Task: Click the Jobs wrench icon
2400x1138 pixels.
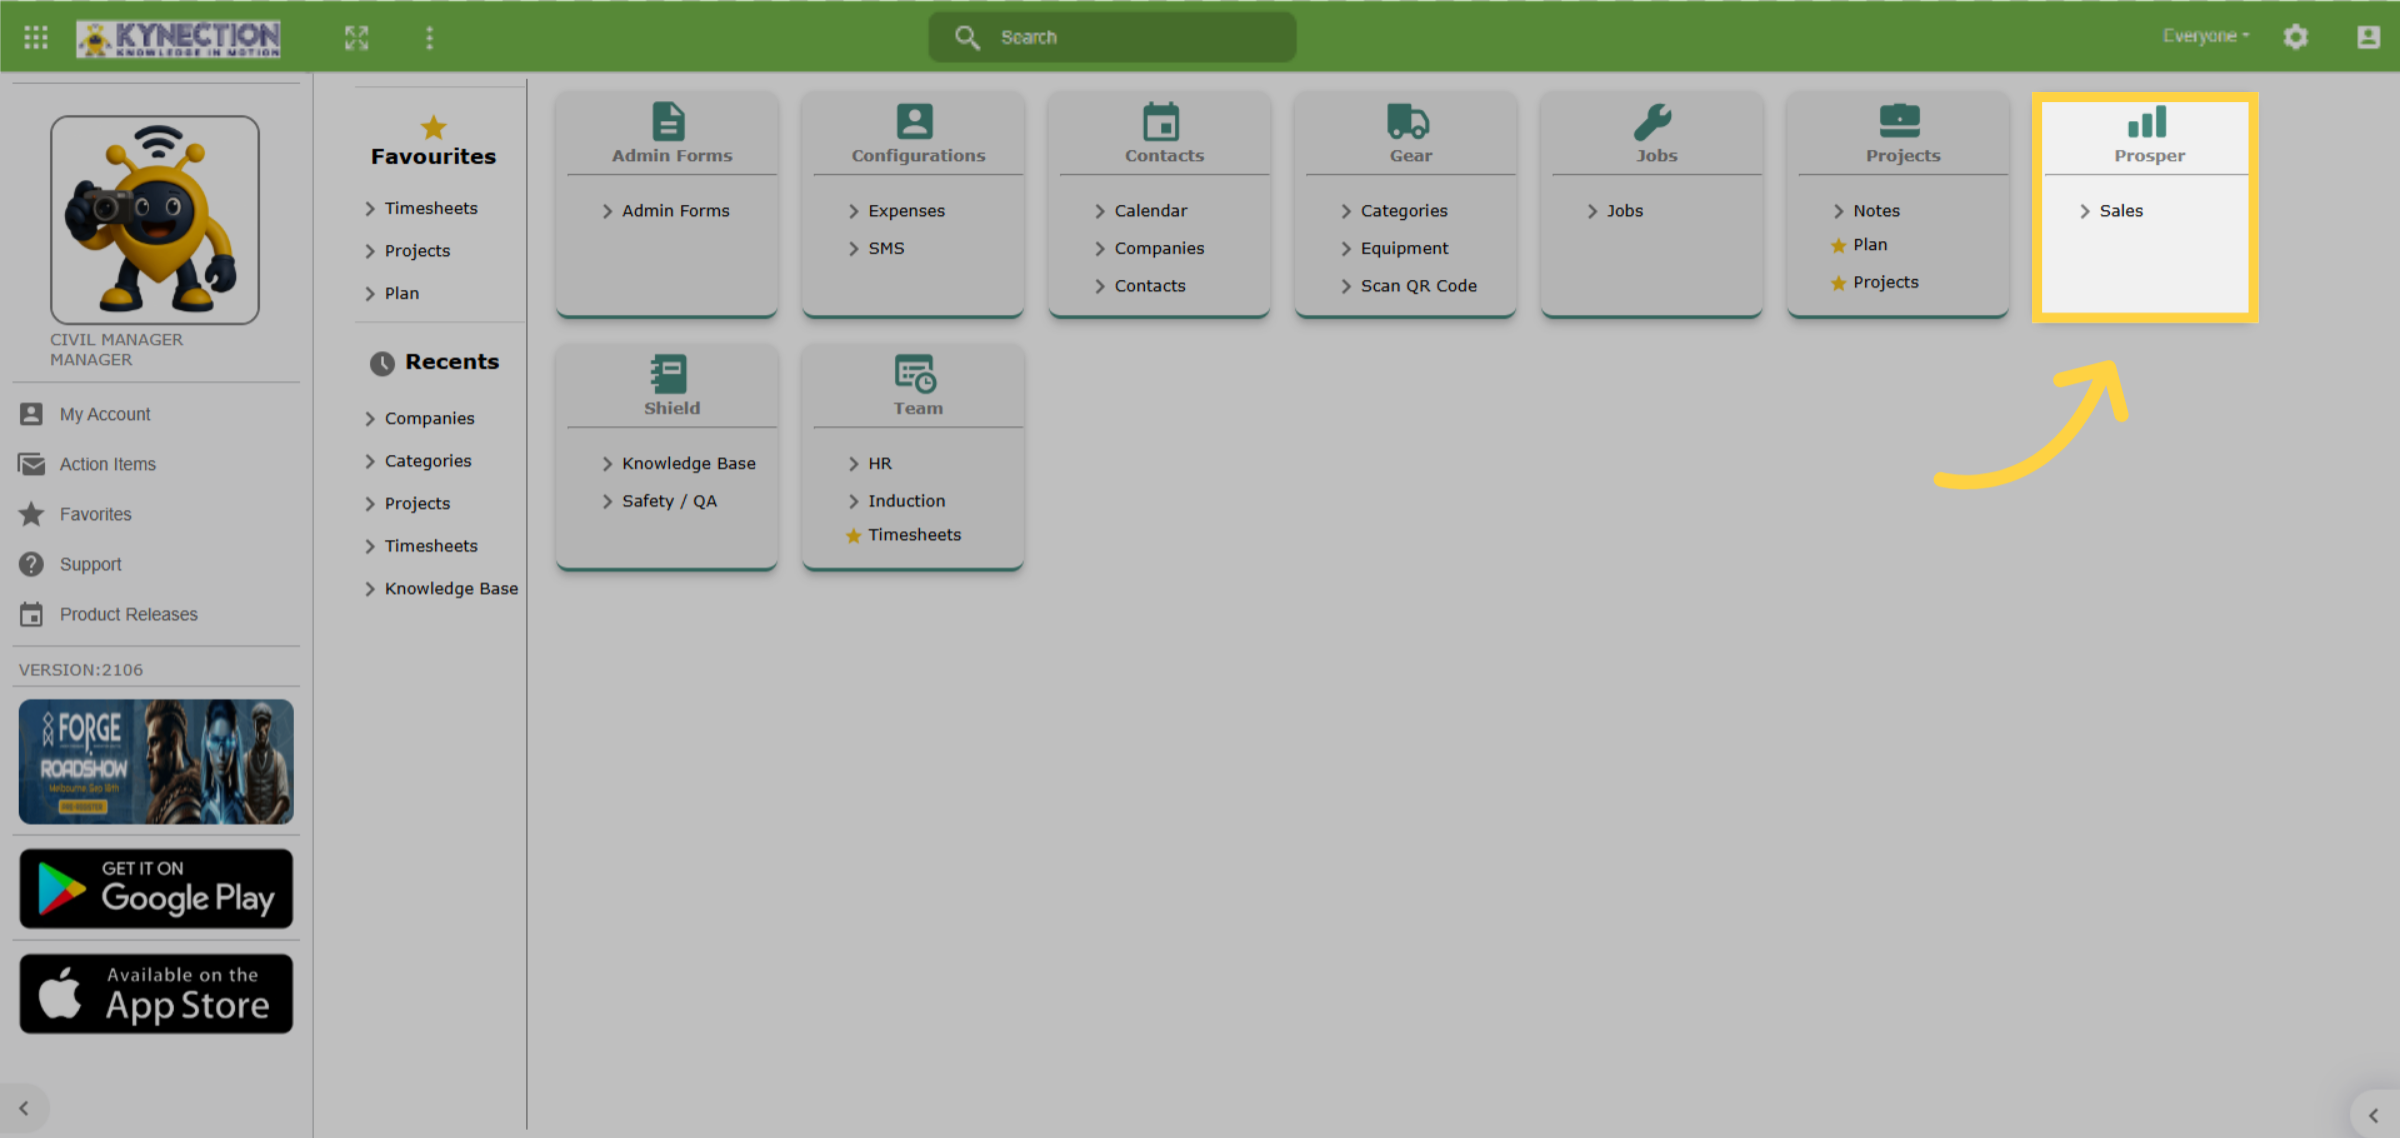Action: (x=1653, y=121)
